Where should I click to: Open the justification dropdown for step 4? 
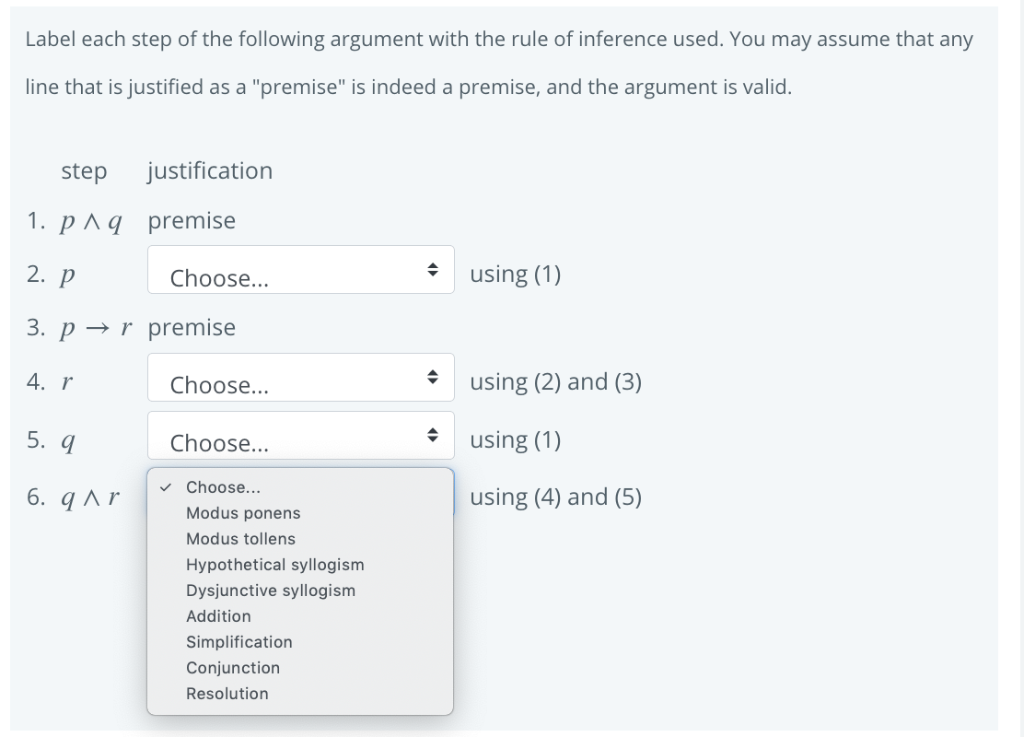[x=300, y=377]
